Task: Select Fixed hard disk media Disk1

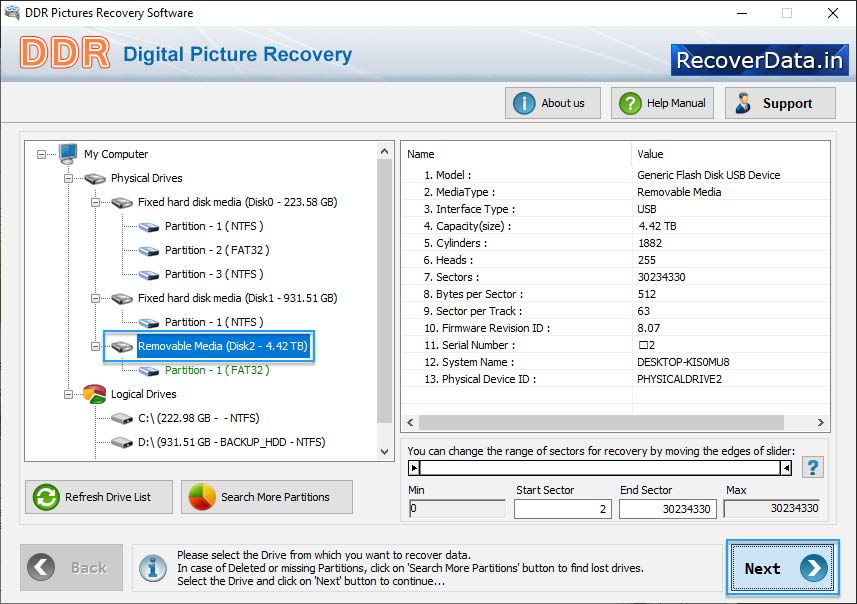Action: point(237,298)
